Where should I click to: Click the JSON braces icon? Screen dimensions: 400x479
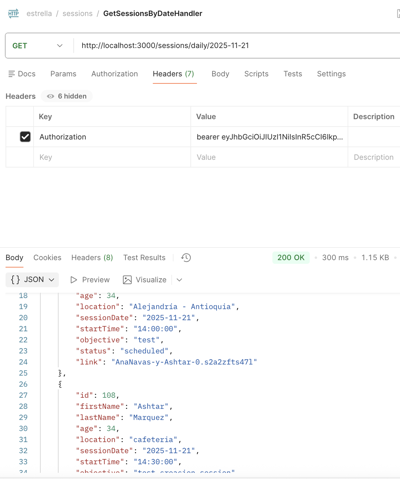(15, 279)
